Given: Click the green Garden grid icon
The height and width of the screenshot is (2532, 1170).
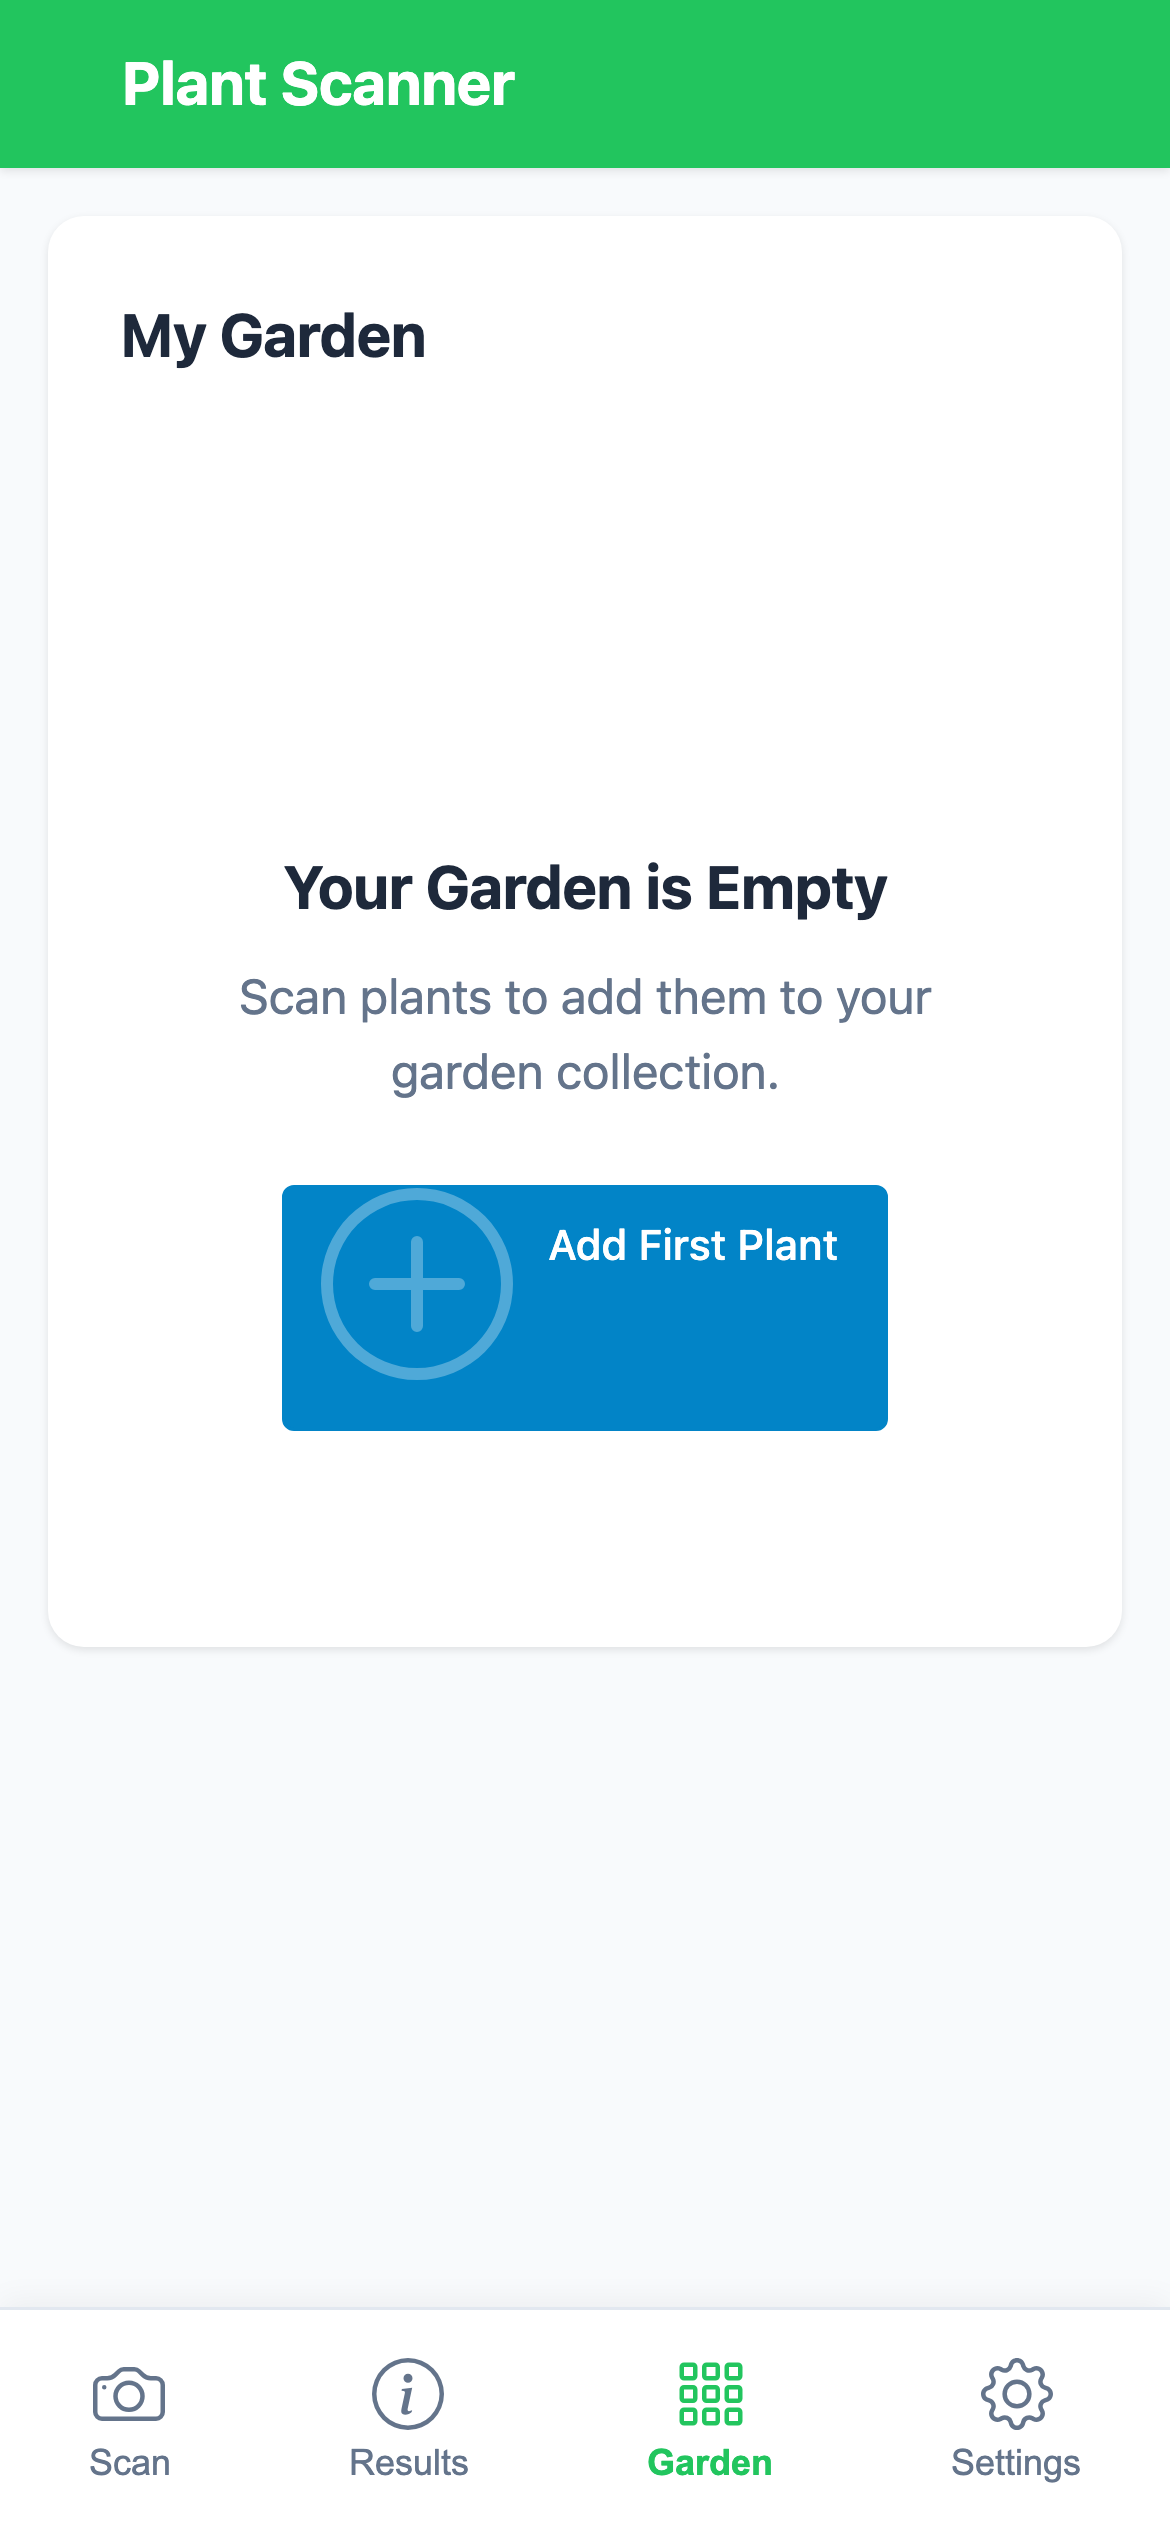Looking at the screenshot, I should tap(710, 2395).
